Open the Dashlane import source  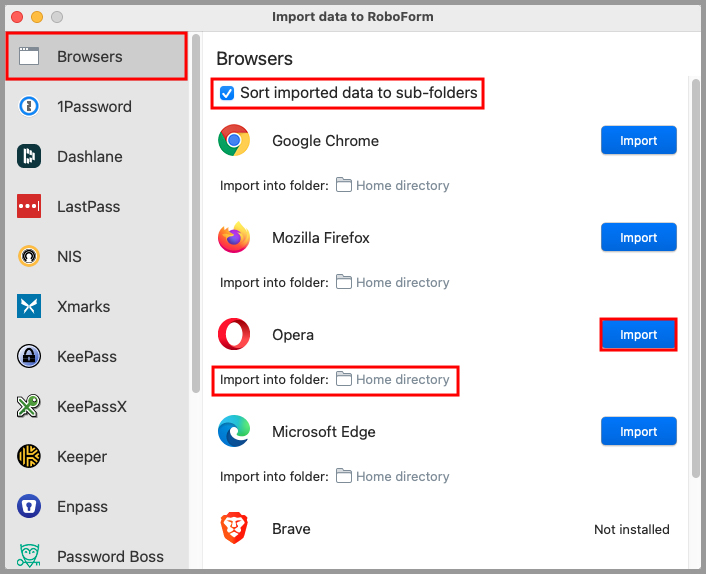click(x=96, y=157)
